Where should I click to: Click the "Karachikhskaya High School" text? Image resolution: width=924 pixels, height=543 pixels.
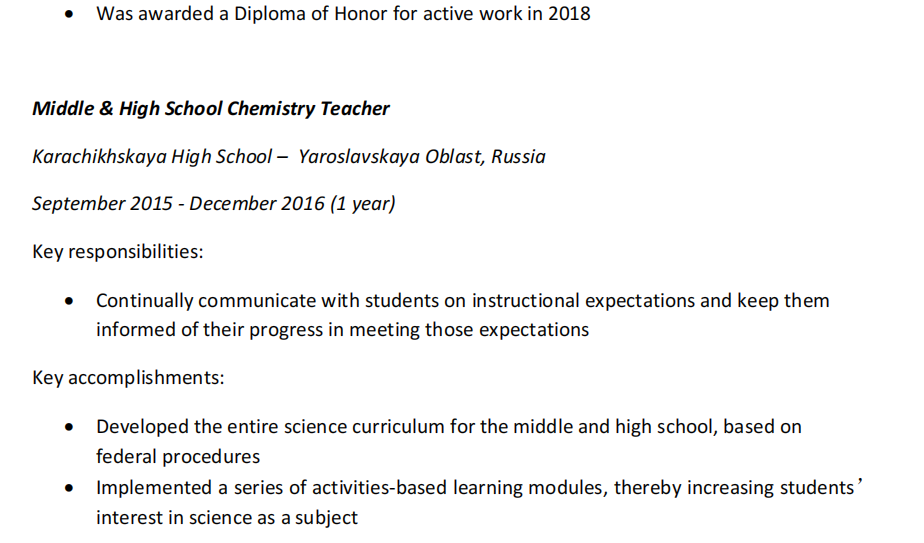[151, 157]
